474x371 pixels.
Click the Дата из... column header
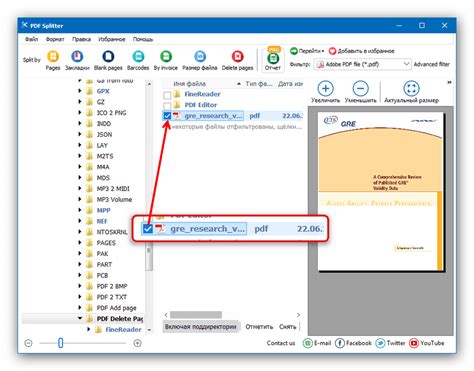pyautogui.click(x=290, y=84)
